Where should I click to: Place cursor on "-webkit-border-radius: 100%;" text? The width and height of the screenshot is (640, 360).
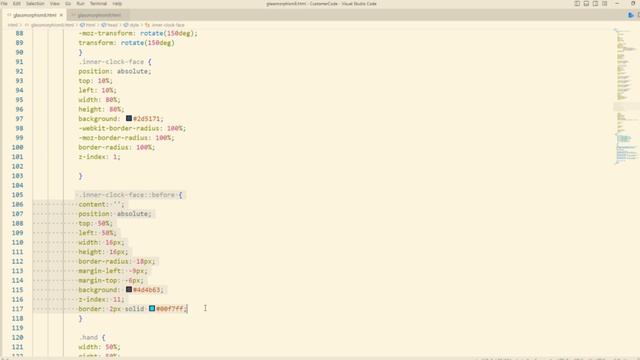point(132,128)
